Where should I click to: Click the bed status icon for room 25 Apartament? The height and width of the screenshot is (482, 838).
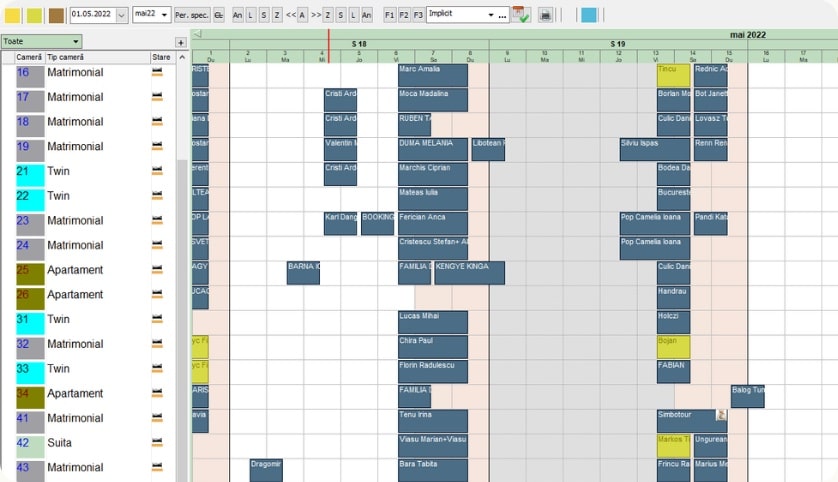(157, 270)
